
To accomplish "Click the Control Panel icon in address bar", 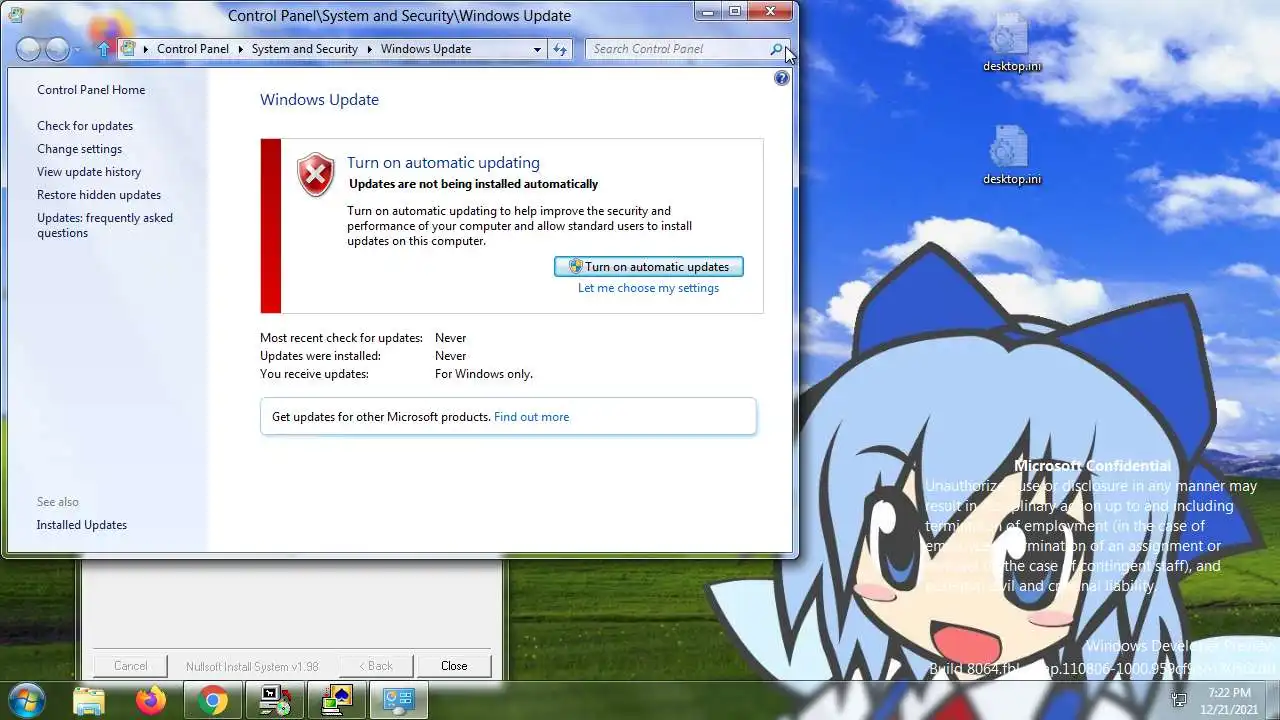I will coord(128,48).
